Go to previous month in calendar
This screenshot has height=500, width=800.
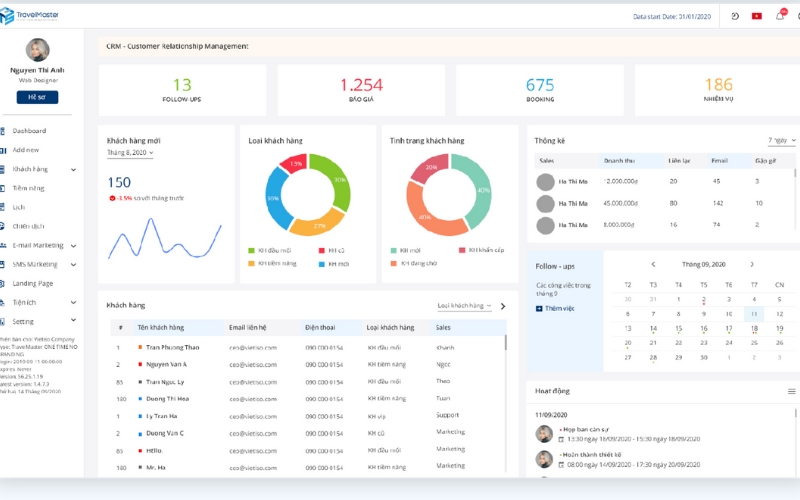pos(653,264)
